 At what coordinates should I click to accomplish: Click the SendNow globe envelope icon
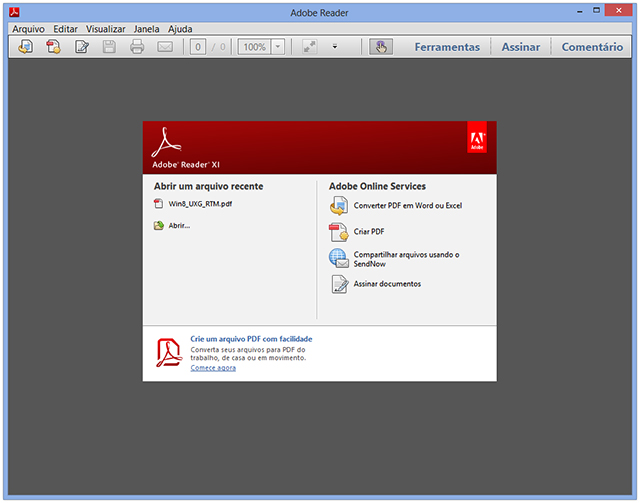(339, 258)
